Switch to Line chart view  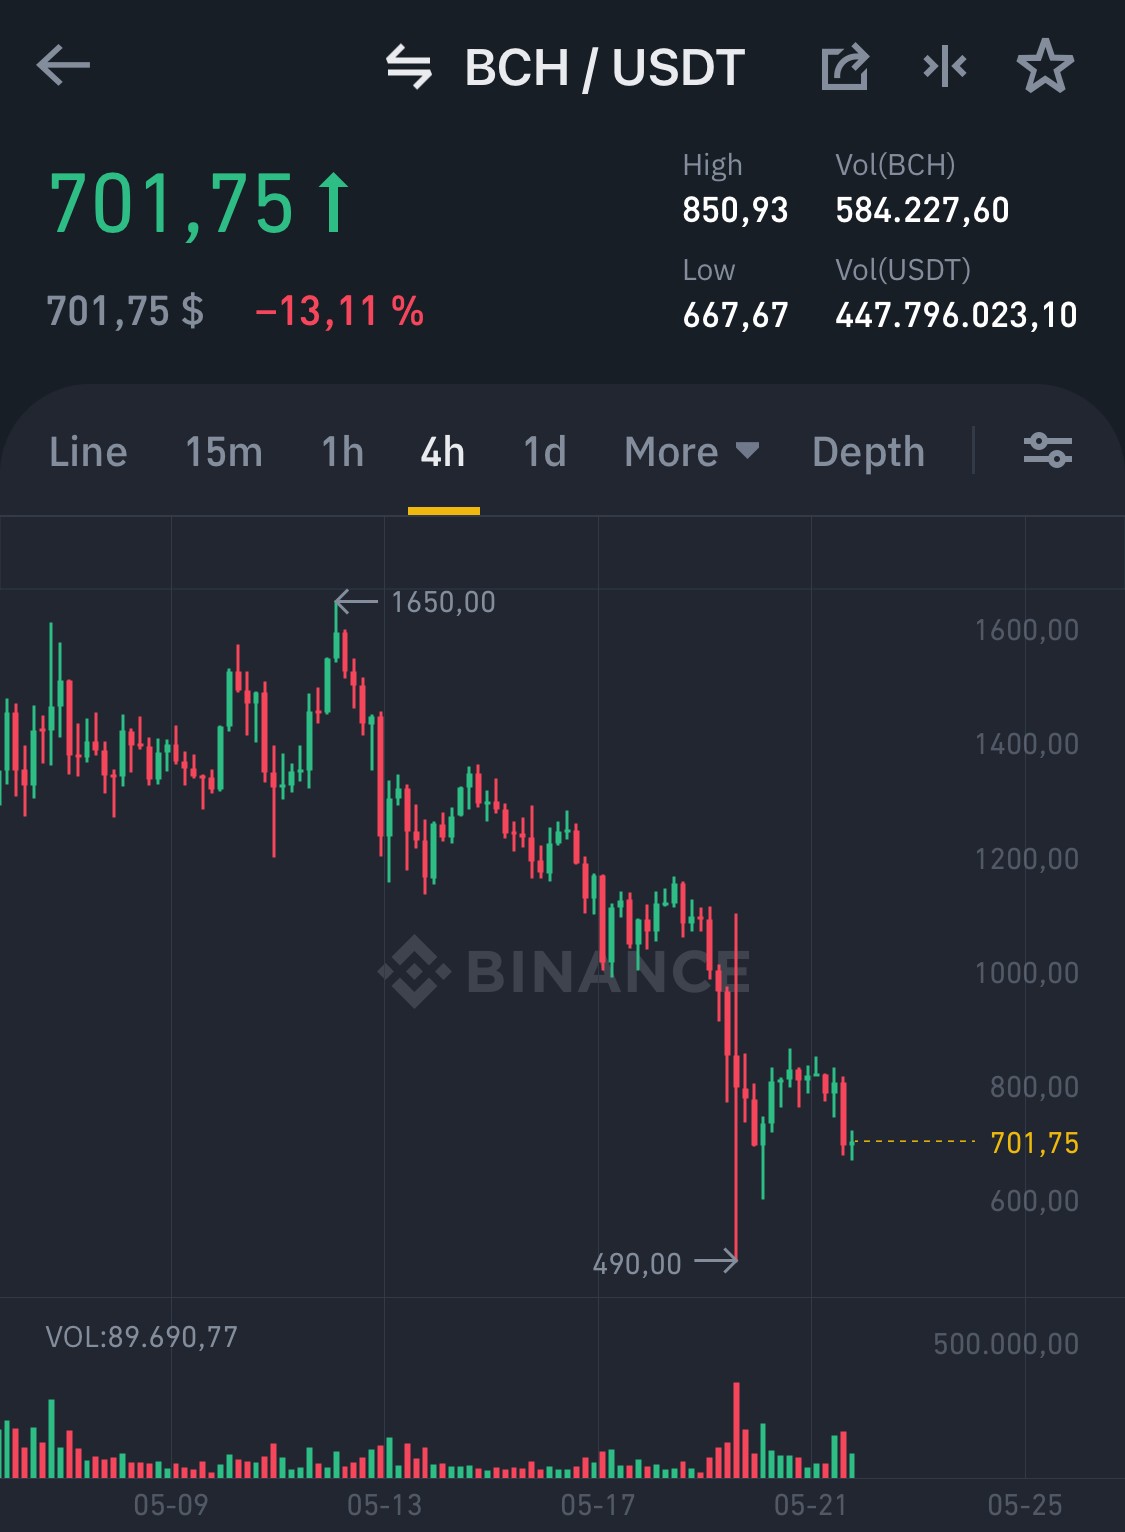pos(88,452)
